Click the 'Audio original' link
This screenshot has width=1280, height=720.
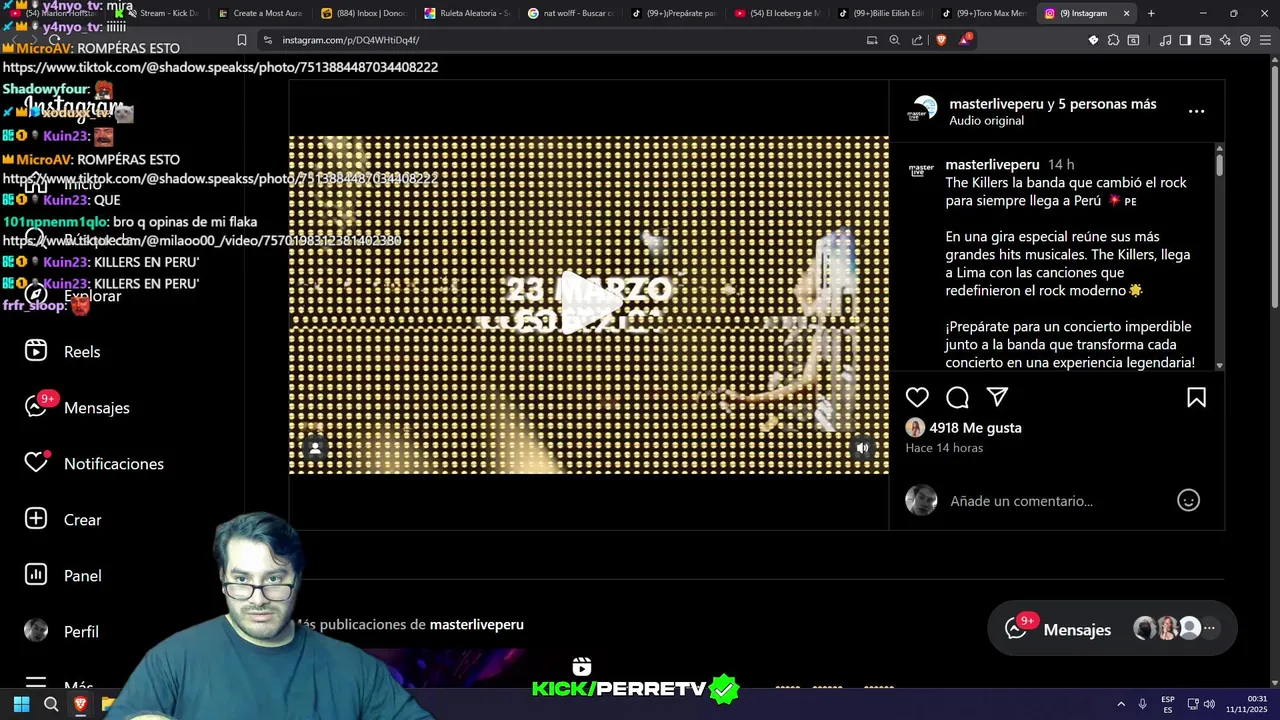986,120
